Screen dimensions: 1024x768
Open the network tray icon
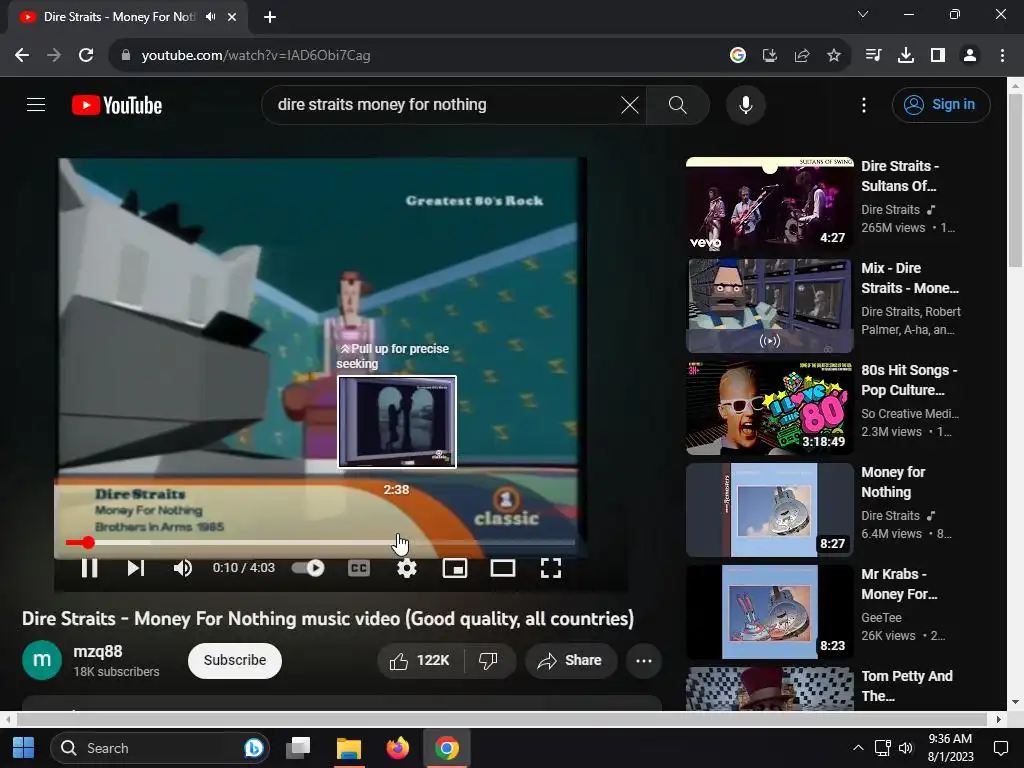tap(883, 748)
